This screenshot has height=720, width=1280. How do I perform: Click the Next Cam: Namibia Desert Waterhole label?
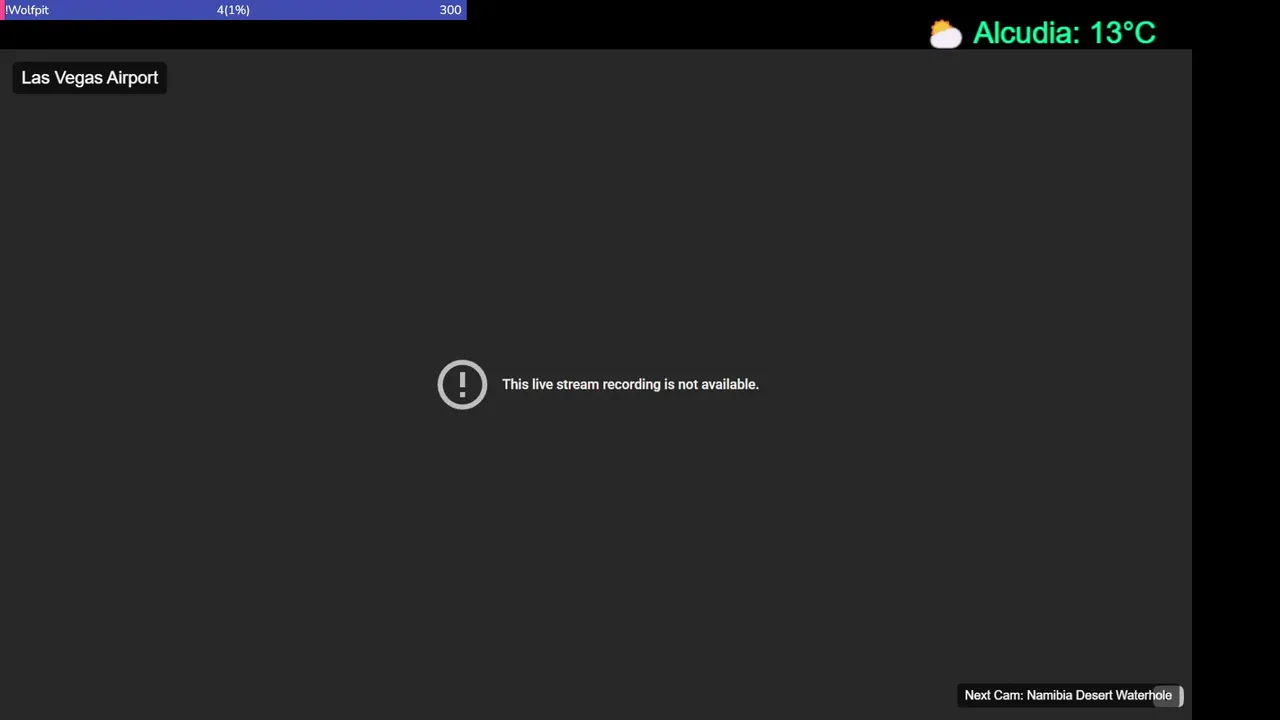click(x=1068, y=695)
